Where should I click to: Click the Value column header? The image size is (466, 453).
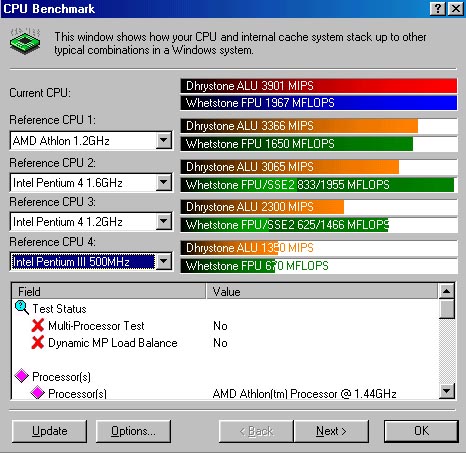coord(322,291)
